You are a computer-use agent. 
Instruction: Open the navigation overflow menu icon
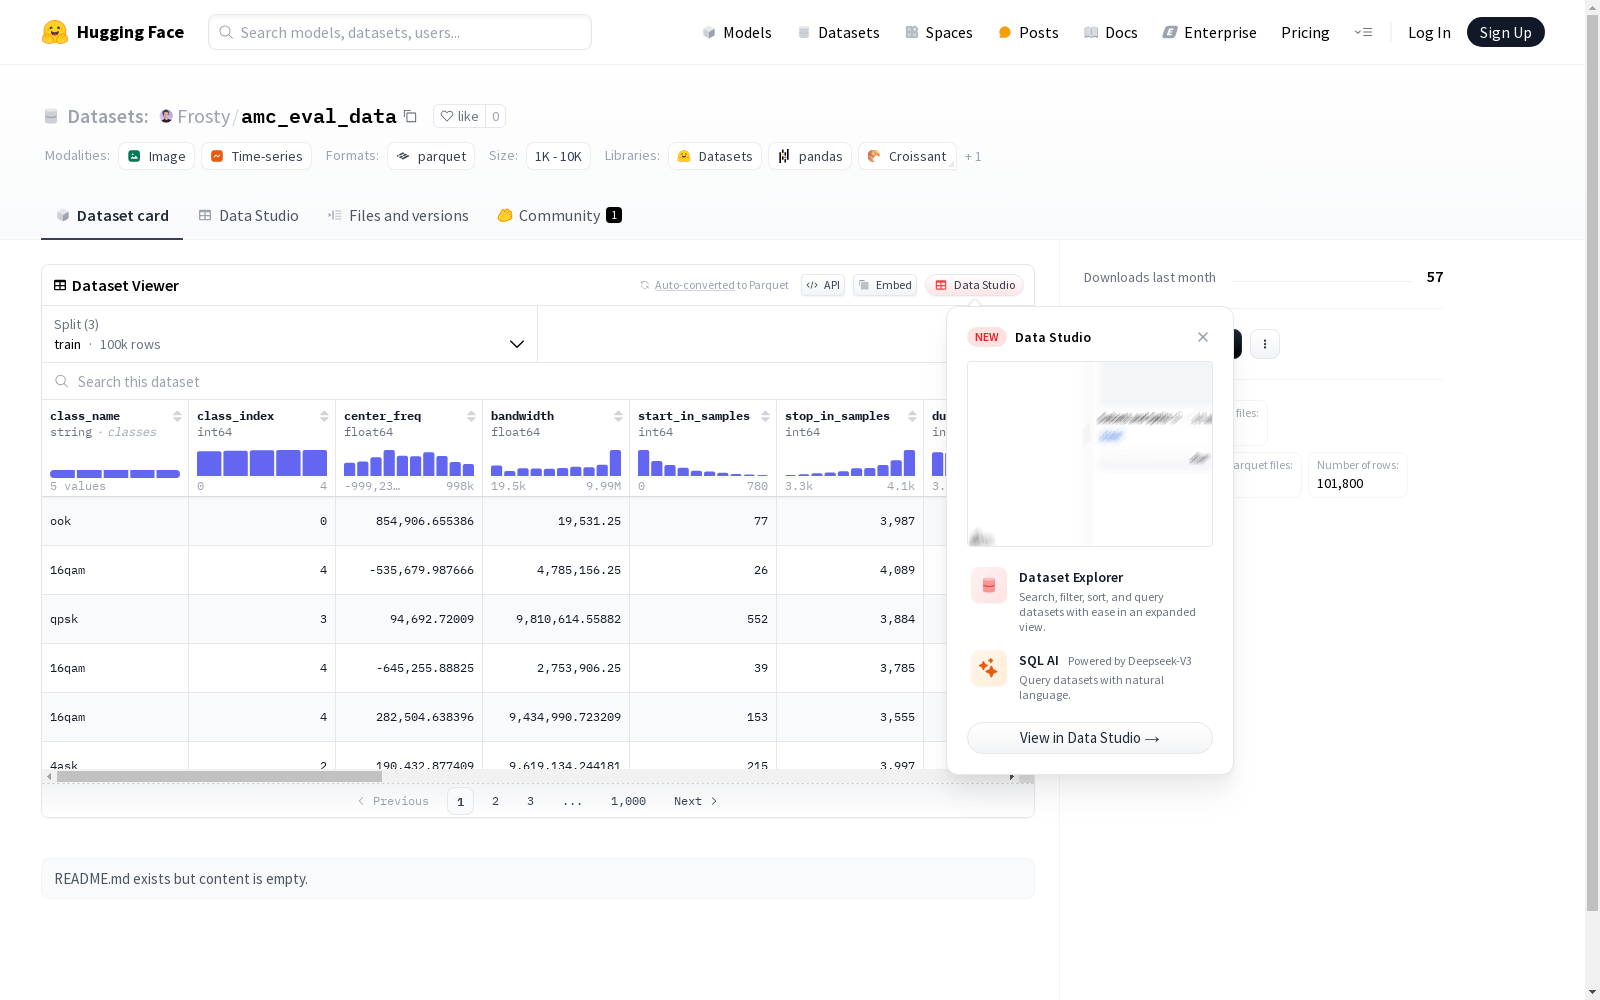click(1363, 32)
